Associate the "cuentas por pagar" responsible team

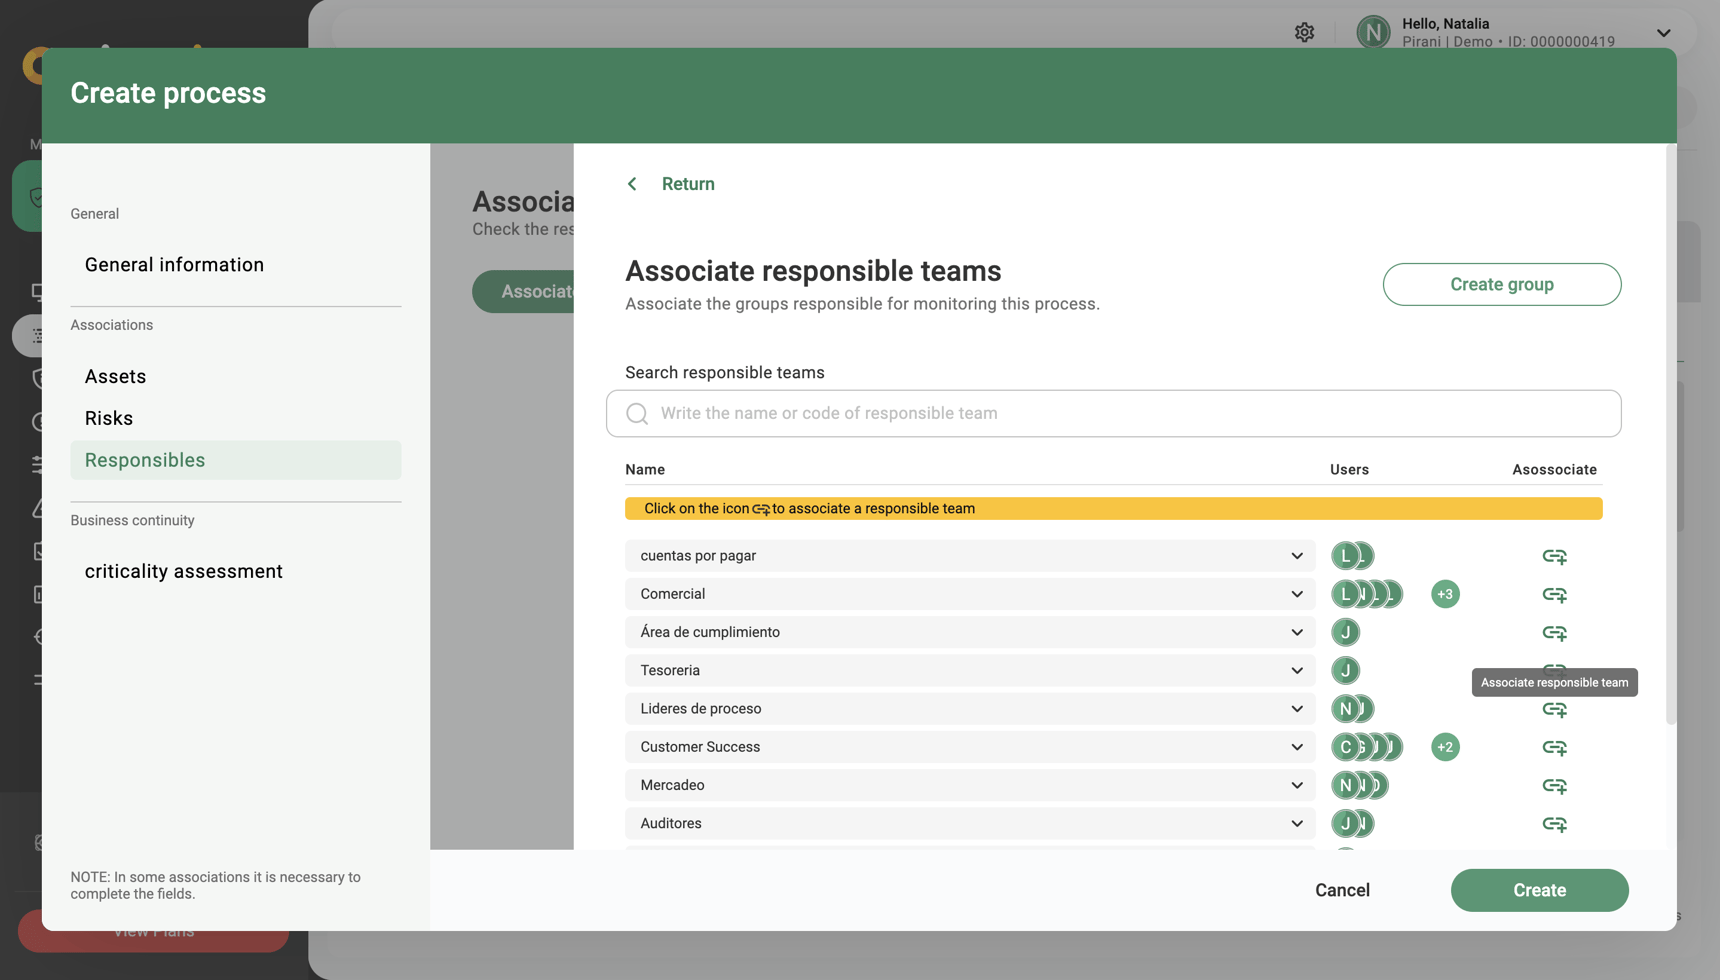pyautogui.click(x=1554, y=556)
